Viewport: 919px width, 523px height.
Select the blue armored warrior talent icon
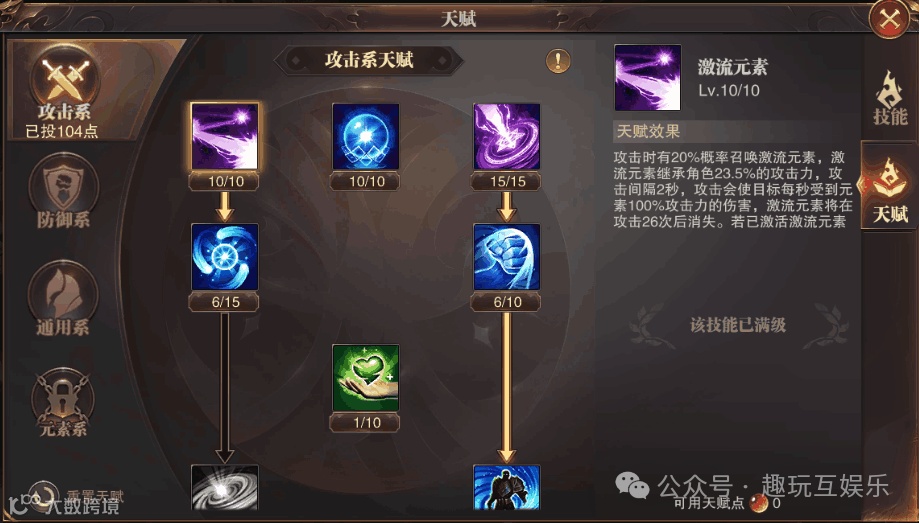click(506, 487)
